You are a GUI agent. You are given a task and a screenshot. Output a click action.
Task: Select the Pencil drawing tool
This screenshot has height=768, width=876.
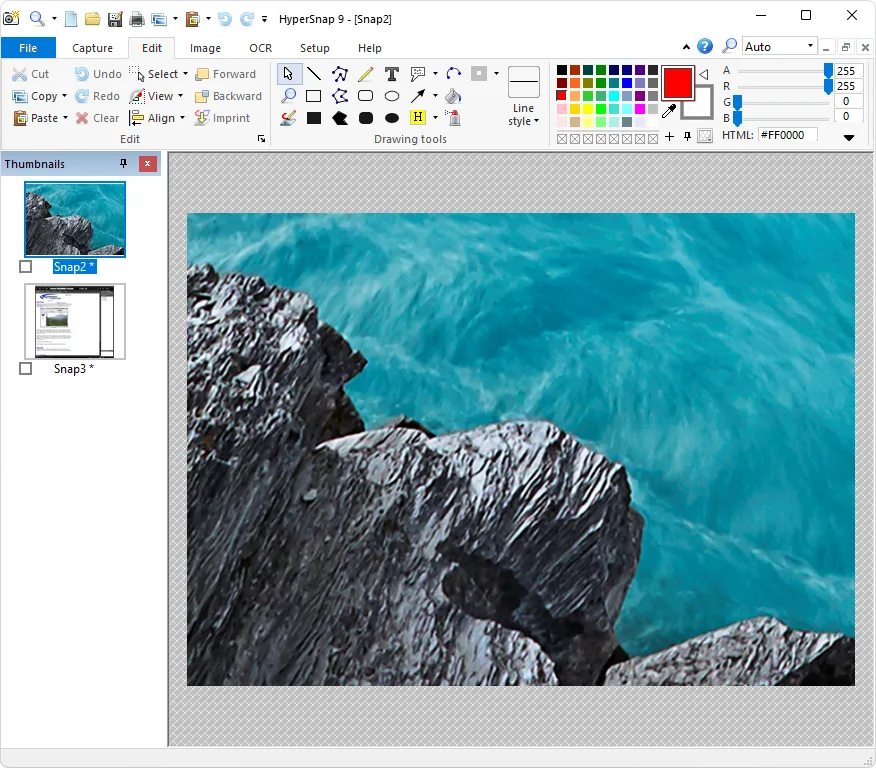(x=366, y=73)
